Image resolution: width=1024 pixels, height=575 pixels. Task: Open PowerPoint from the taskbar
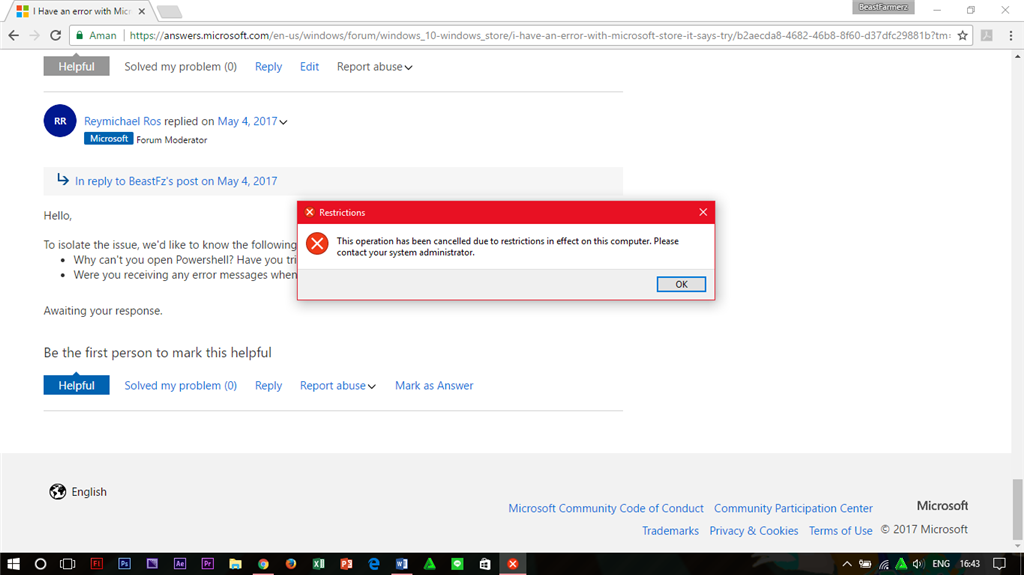346,564
